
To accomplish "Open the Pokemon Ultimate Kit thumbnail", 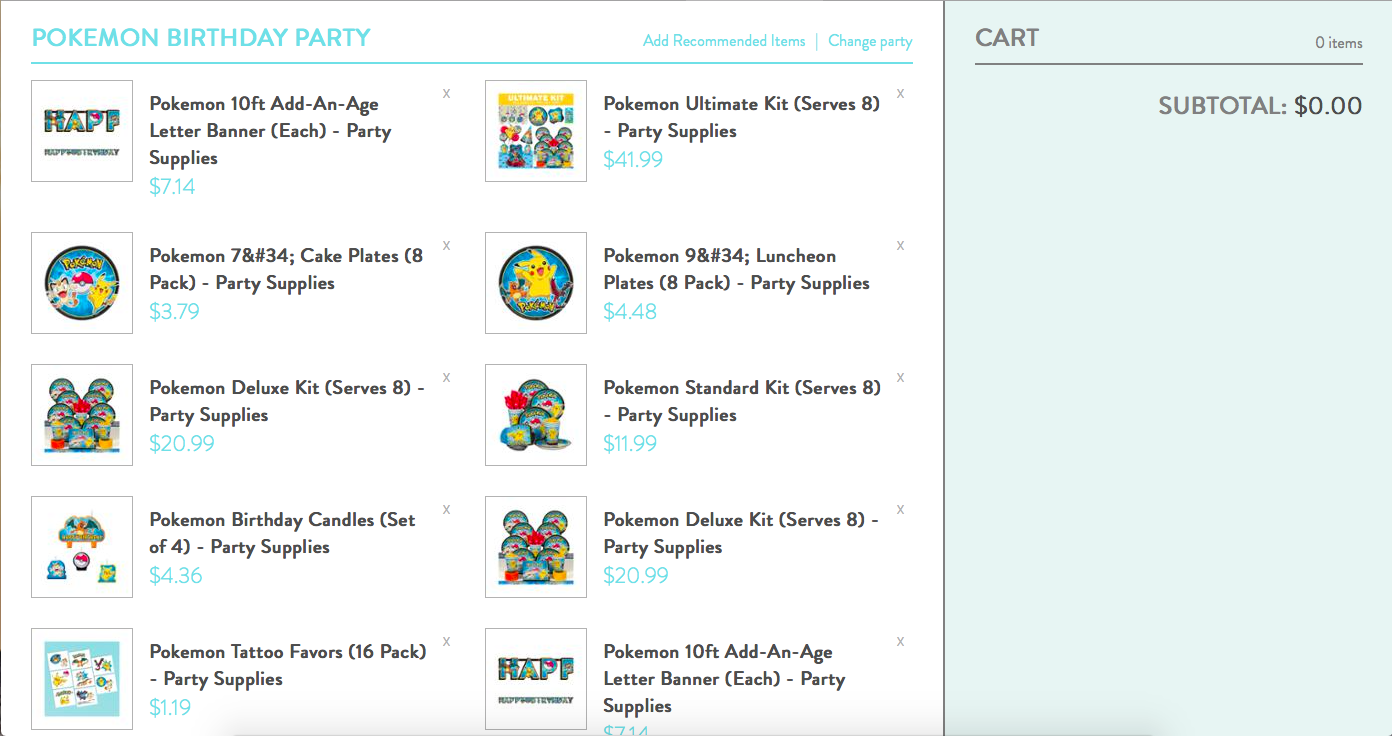I will click(536, 131).
